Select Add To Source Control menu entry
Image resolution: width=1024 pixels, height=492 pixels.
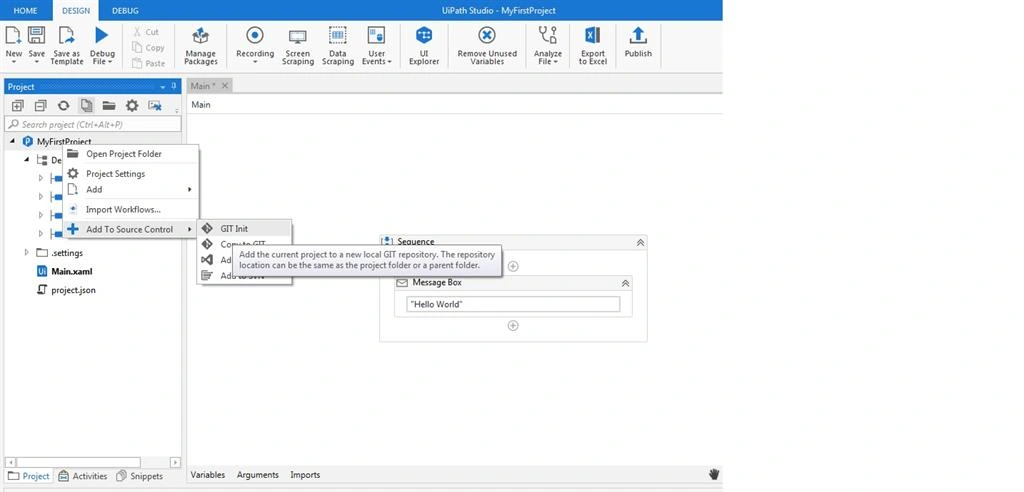click(x=131, y=229)
